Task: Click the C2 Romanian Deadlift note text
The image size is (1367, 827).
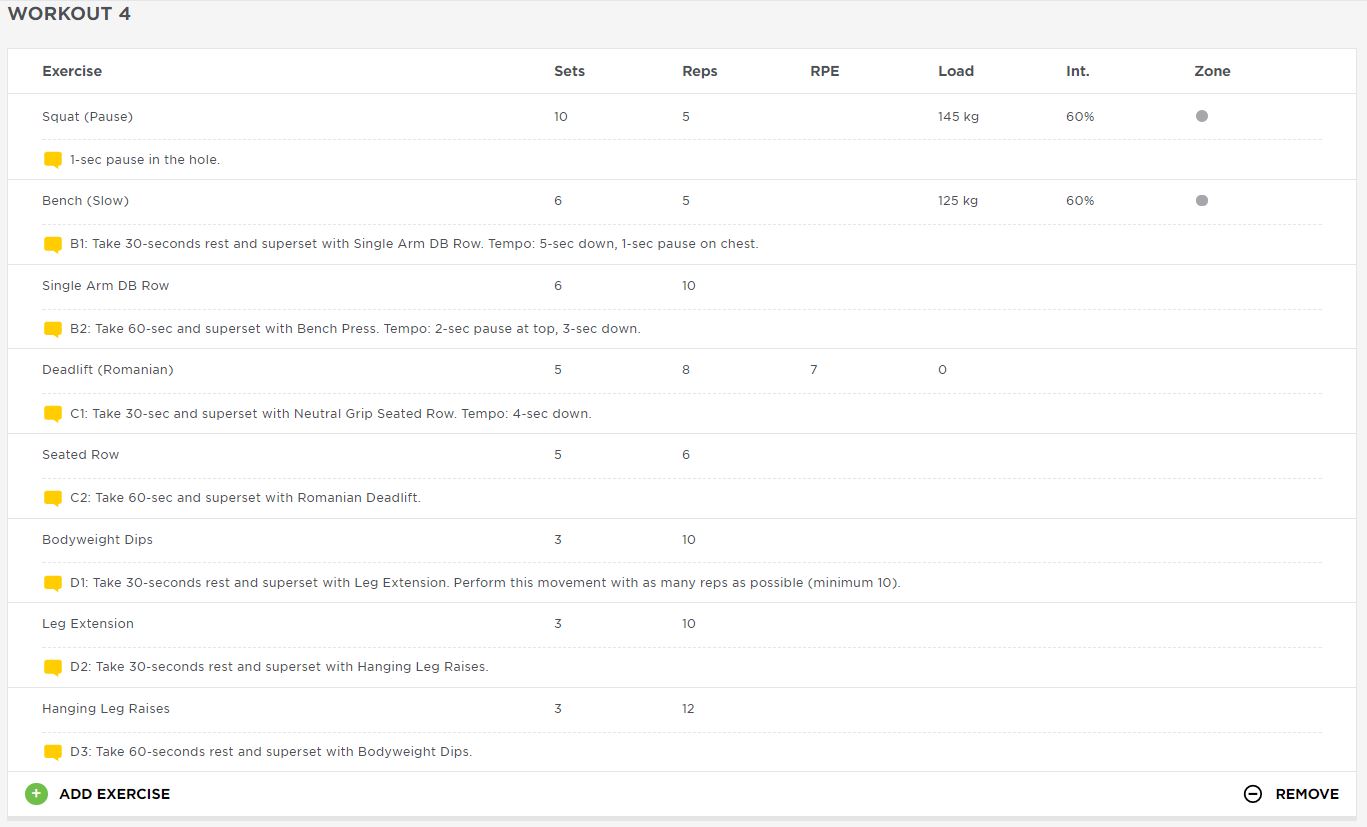Action: [x=245, y=498]
